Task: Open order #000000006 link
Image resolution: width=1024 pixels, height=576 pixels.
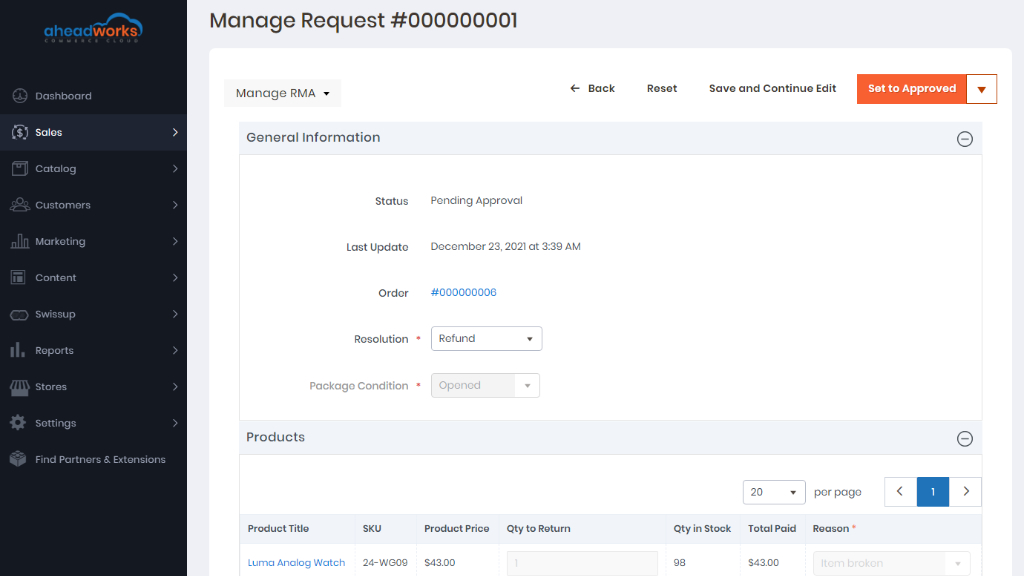Action: click(464, 292)
